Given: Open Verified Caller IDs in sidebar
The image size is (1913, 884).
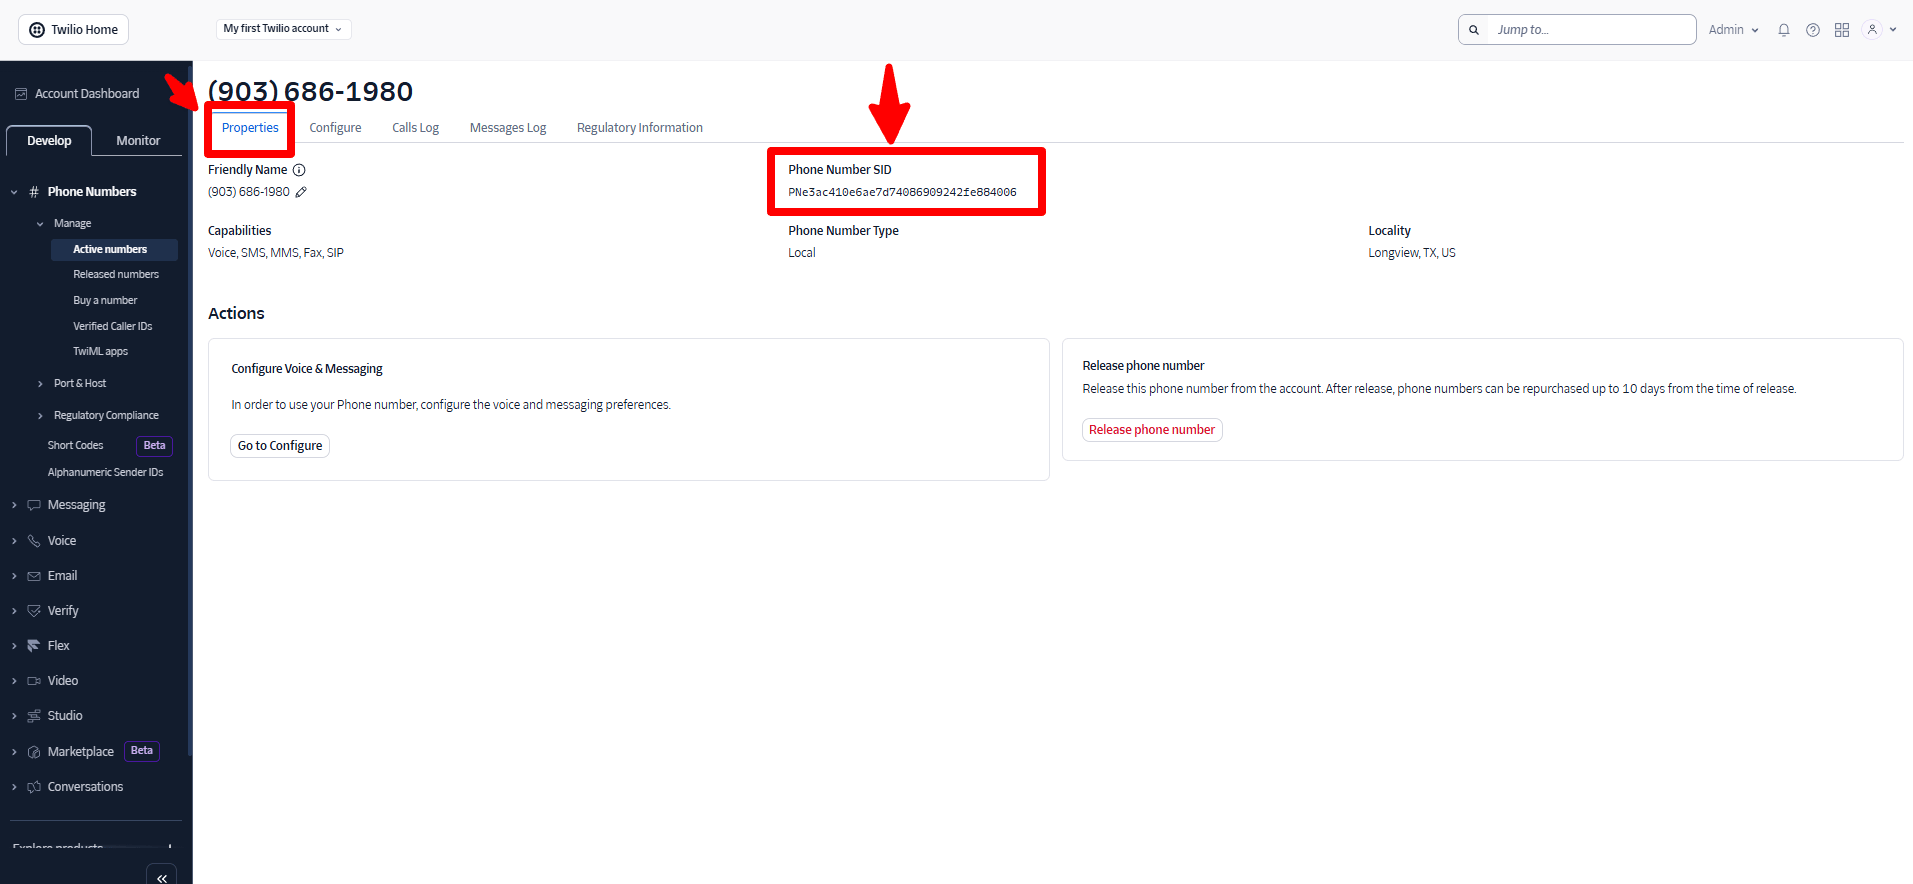Looking at the screenshot, I should (x=113, y=327).
